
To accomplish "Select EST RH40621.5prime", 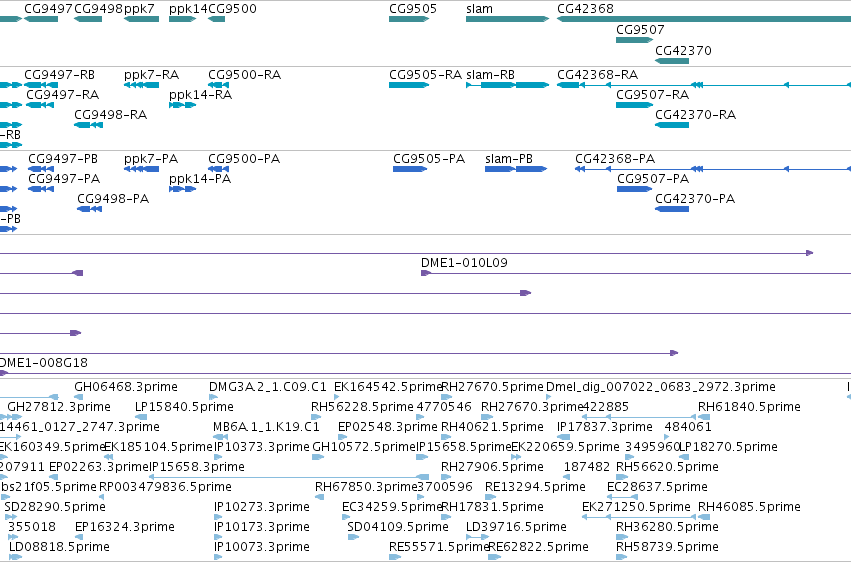I will [x=493, y=427].
